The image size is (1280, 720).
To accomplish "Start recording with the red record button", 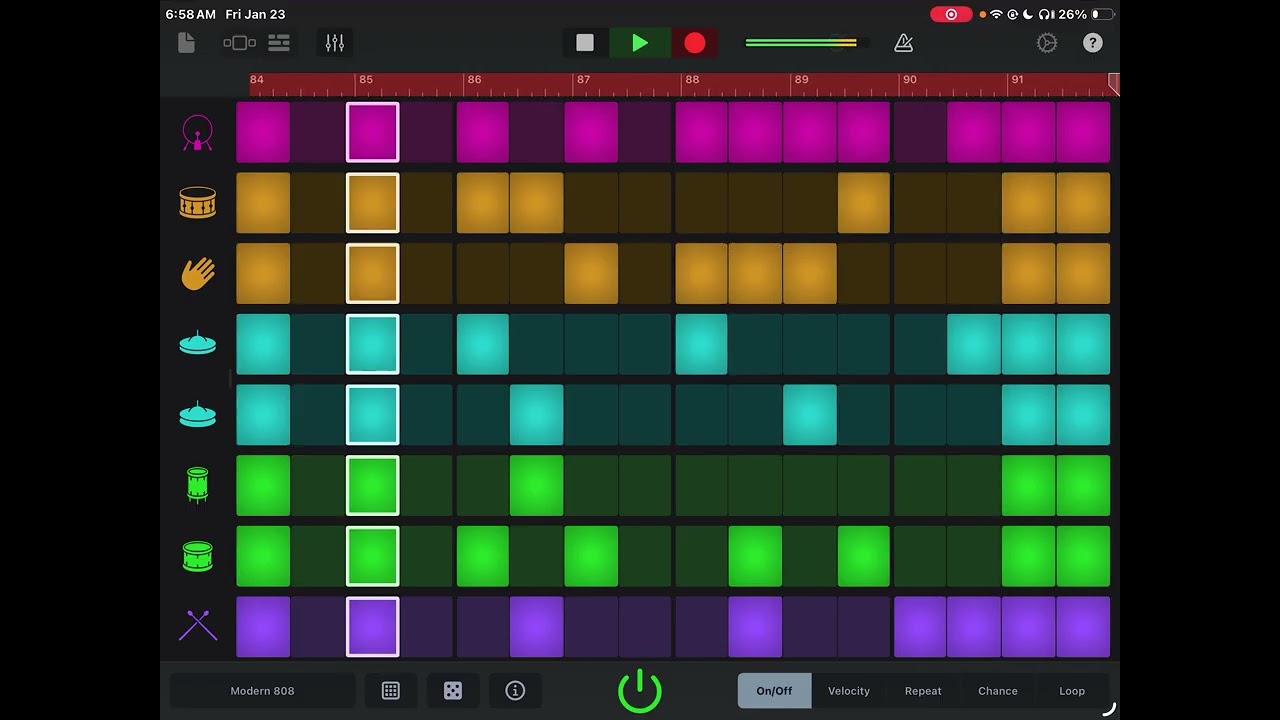I will click(x=695, y=43).
